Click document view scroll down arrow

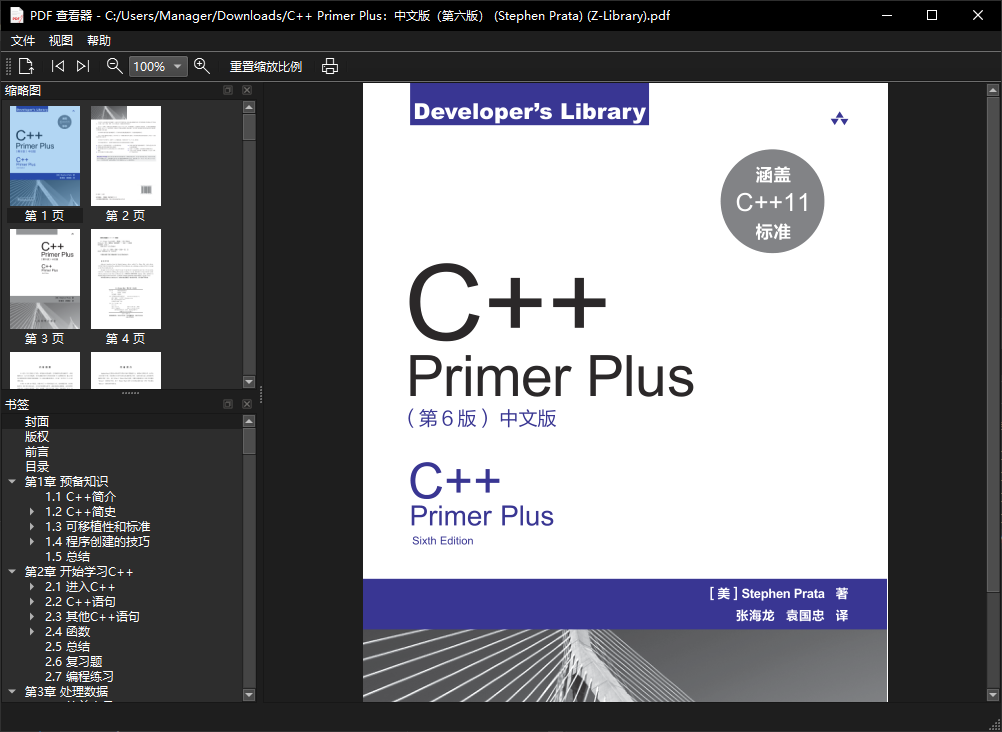(992, 695)
